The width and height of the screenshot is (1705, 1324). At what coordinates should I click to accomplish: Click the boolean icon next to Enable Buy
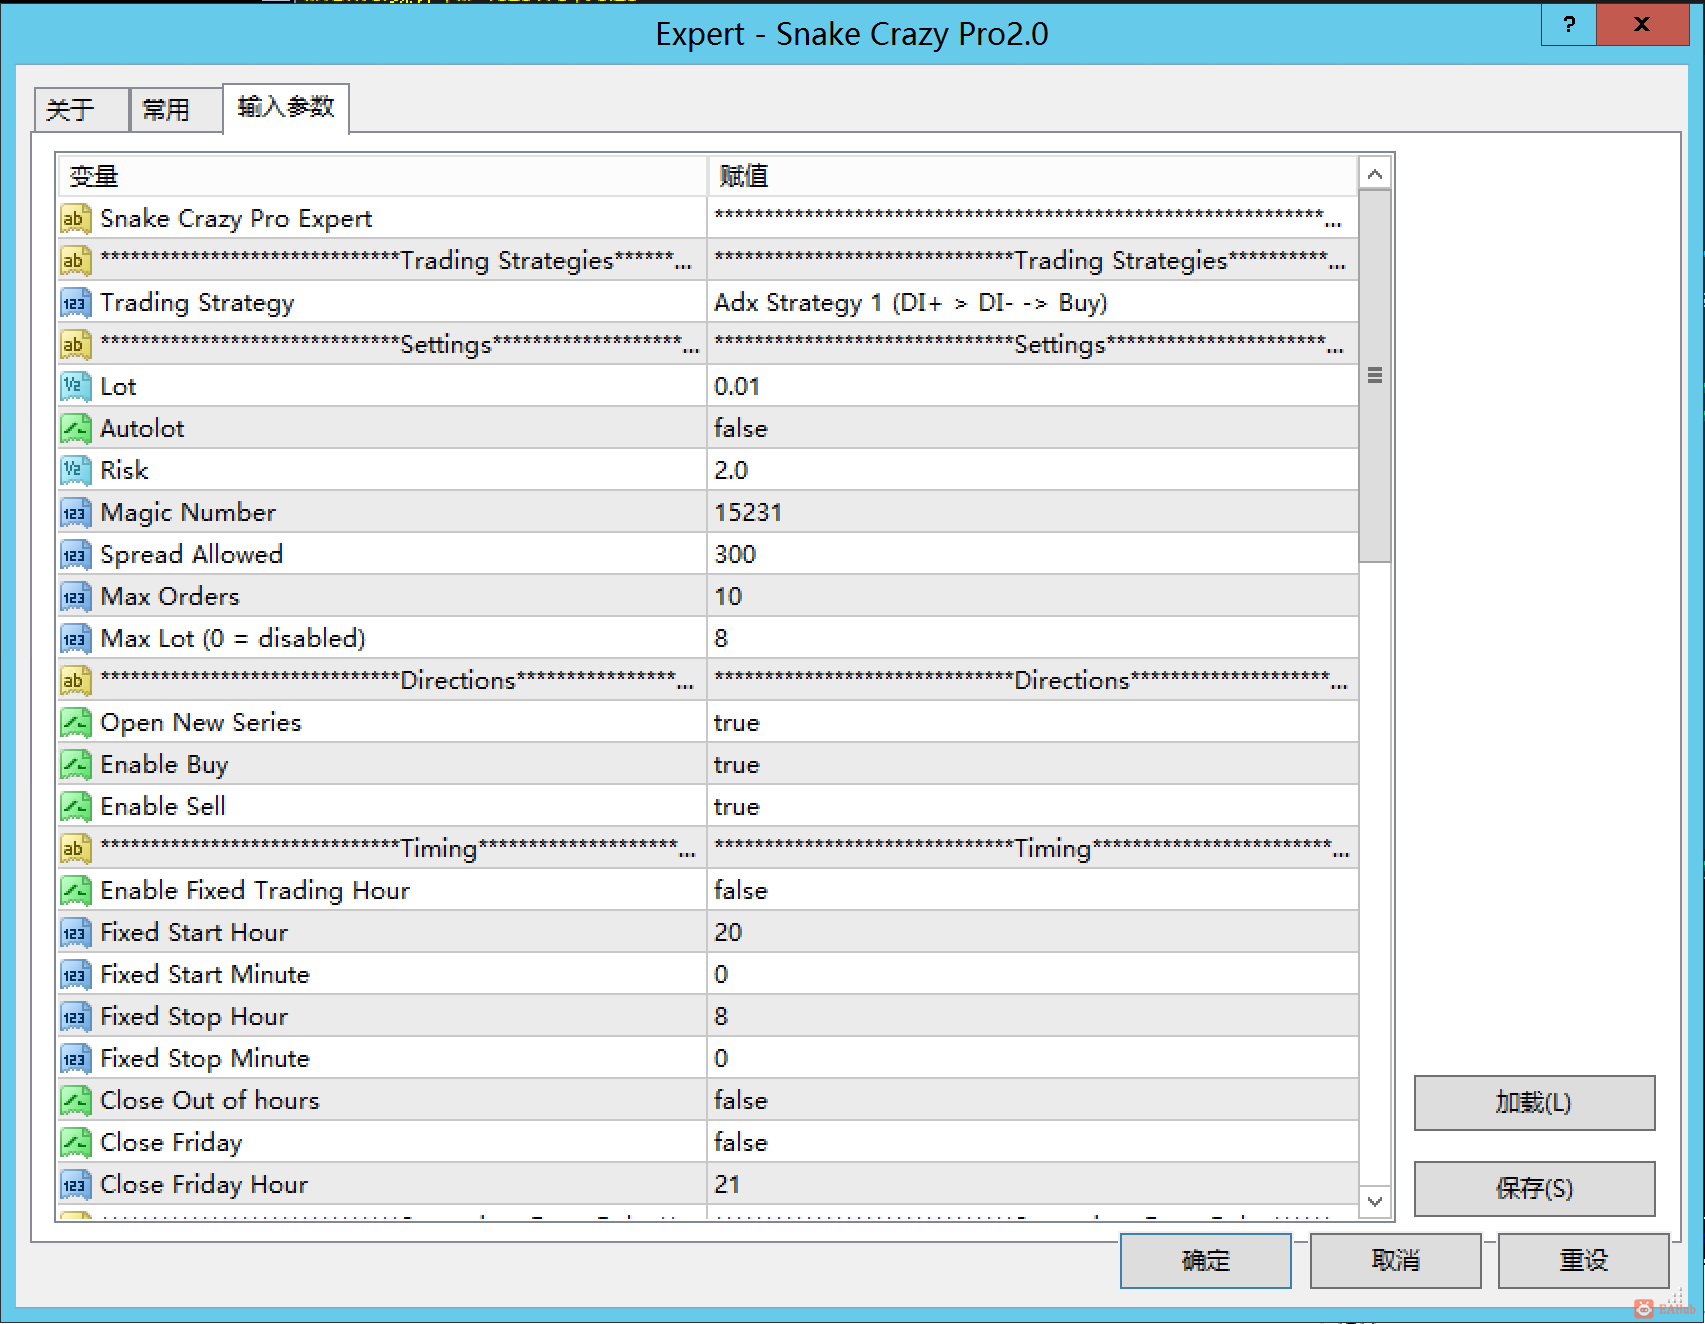tap(76, 765)
